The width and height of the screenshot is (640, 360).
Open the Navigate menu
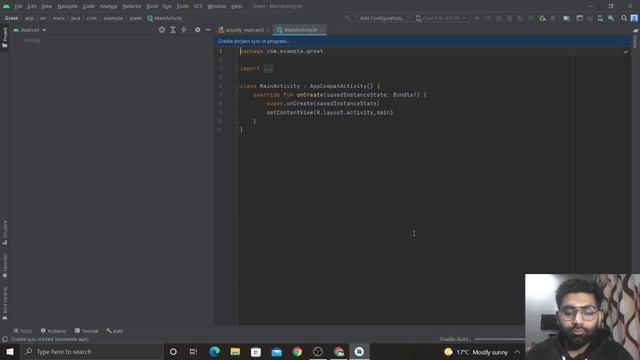[x=67, y=6]
